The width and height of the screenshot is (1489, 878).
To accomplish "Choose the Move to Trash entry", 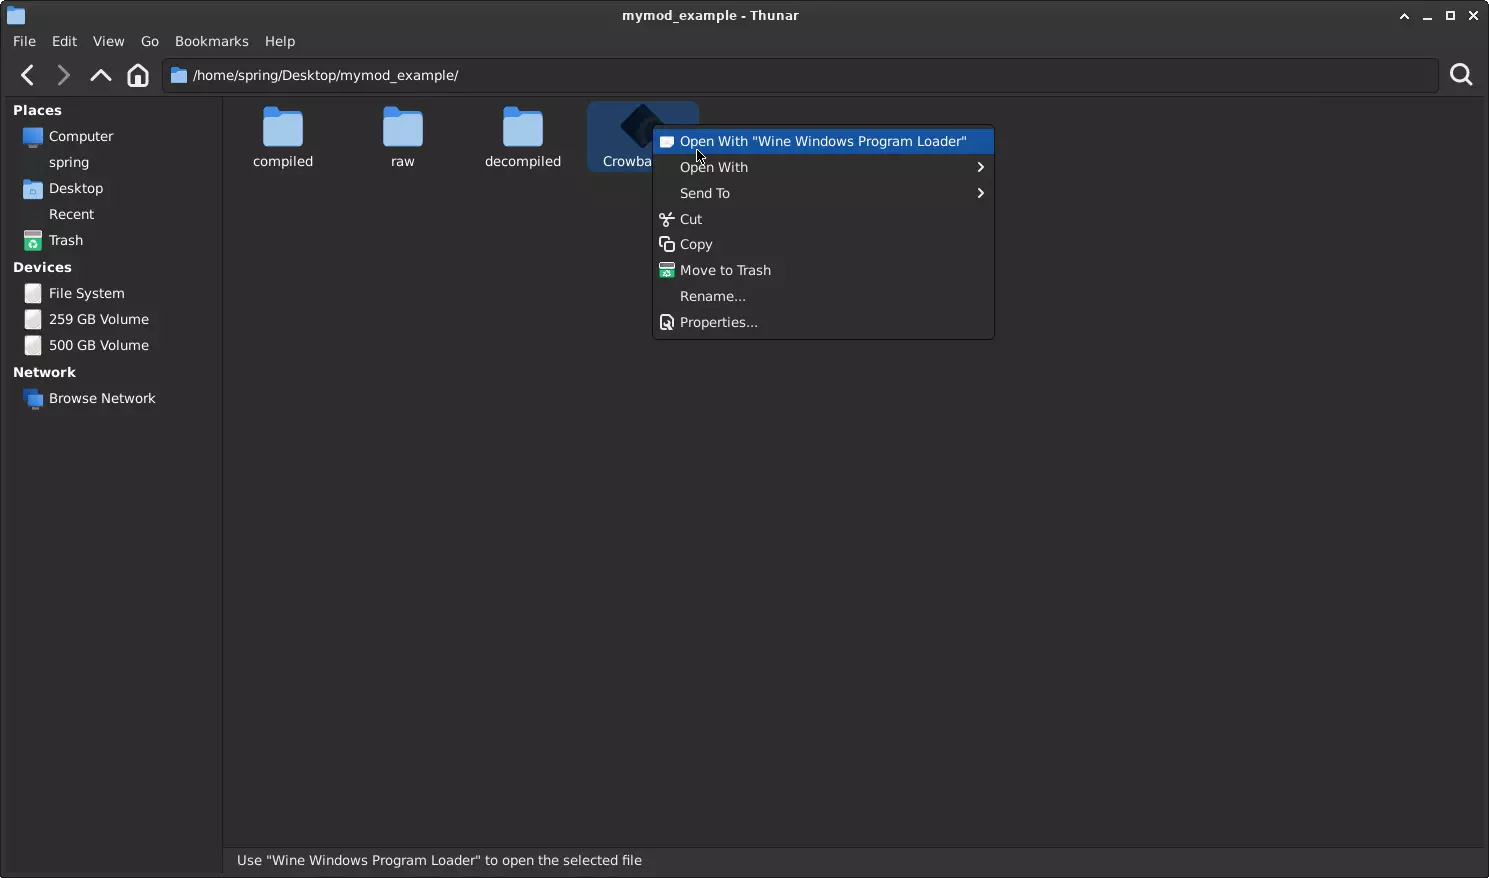I will 823,270.
